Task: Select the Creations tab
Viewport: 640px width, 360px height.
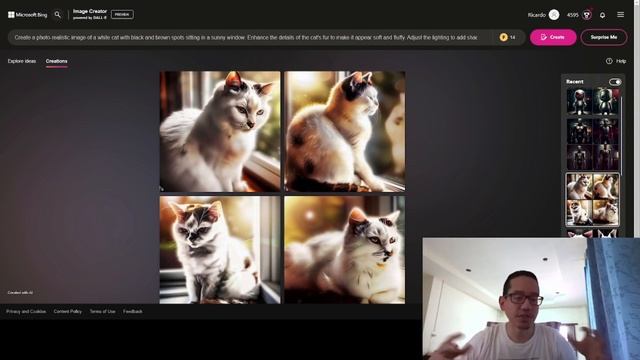Action: click(56, 61)
